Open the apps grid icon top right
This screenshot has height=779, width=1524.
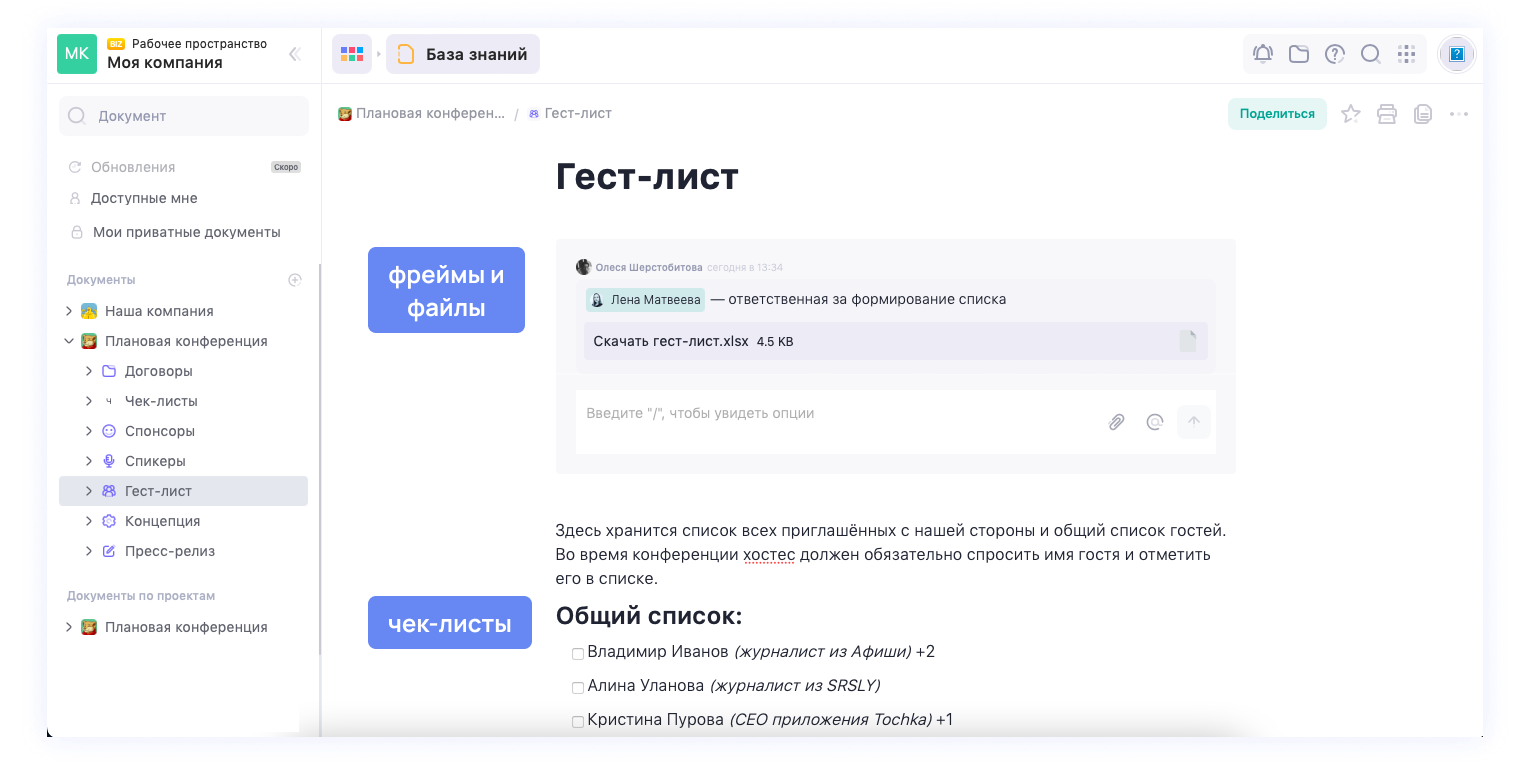pyautogui.click(x=1406, y=54)
